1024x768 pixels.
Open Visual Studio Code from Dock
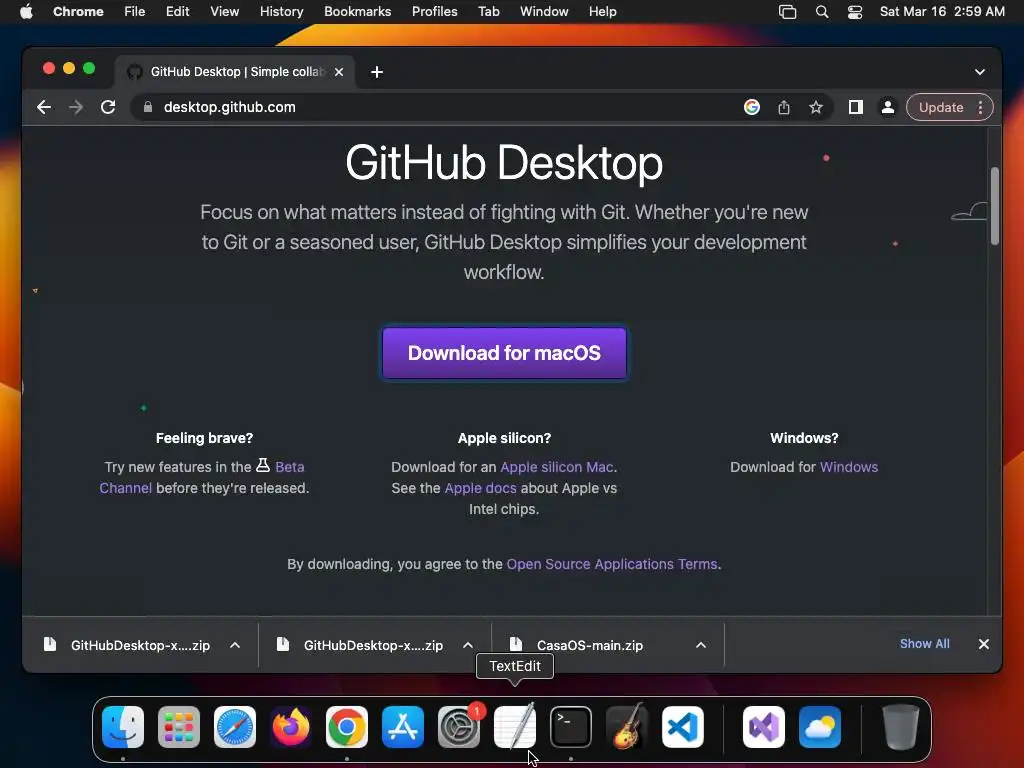coord(682,727)
